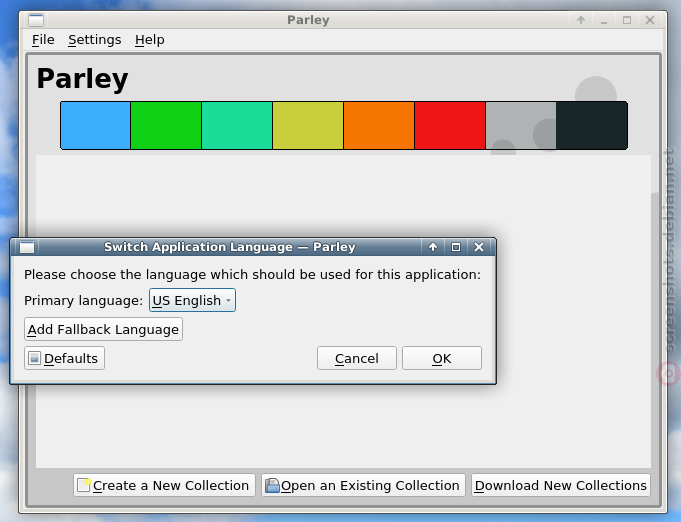Click the folder icon on Open button

click(x=272, y=485)
